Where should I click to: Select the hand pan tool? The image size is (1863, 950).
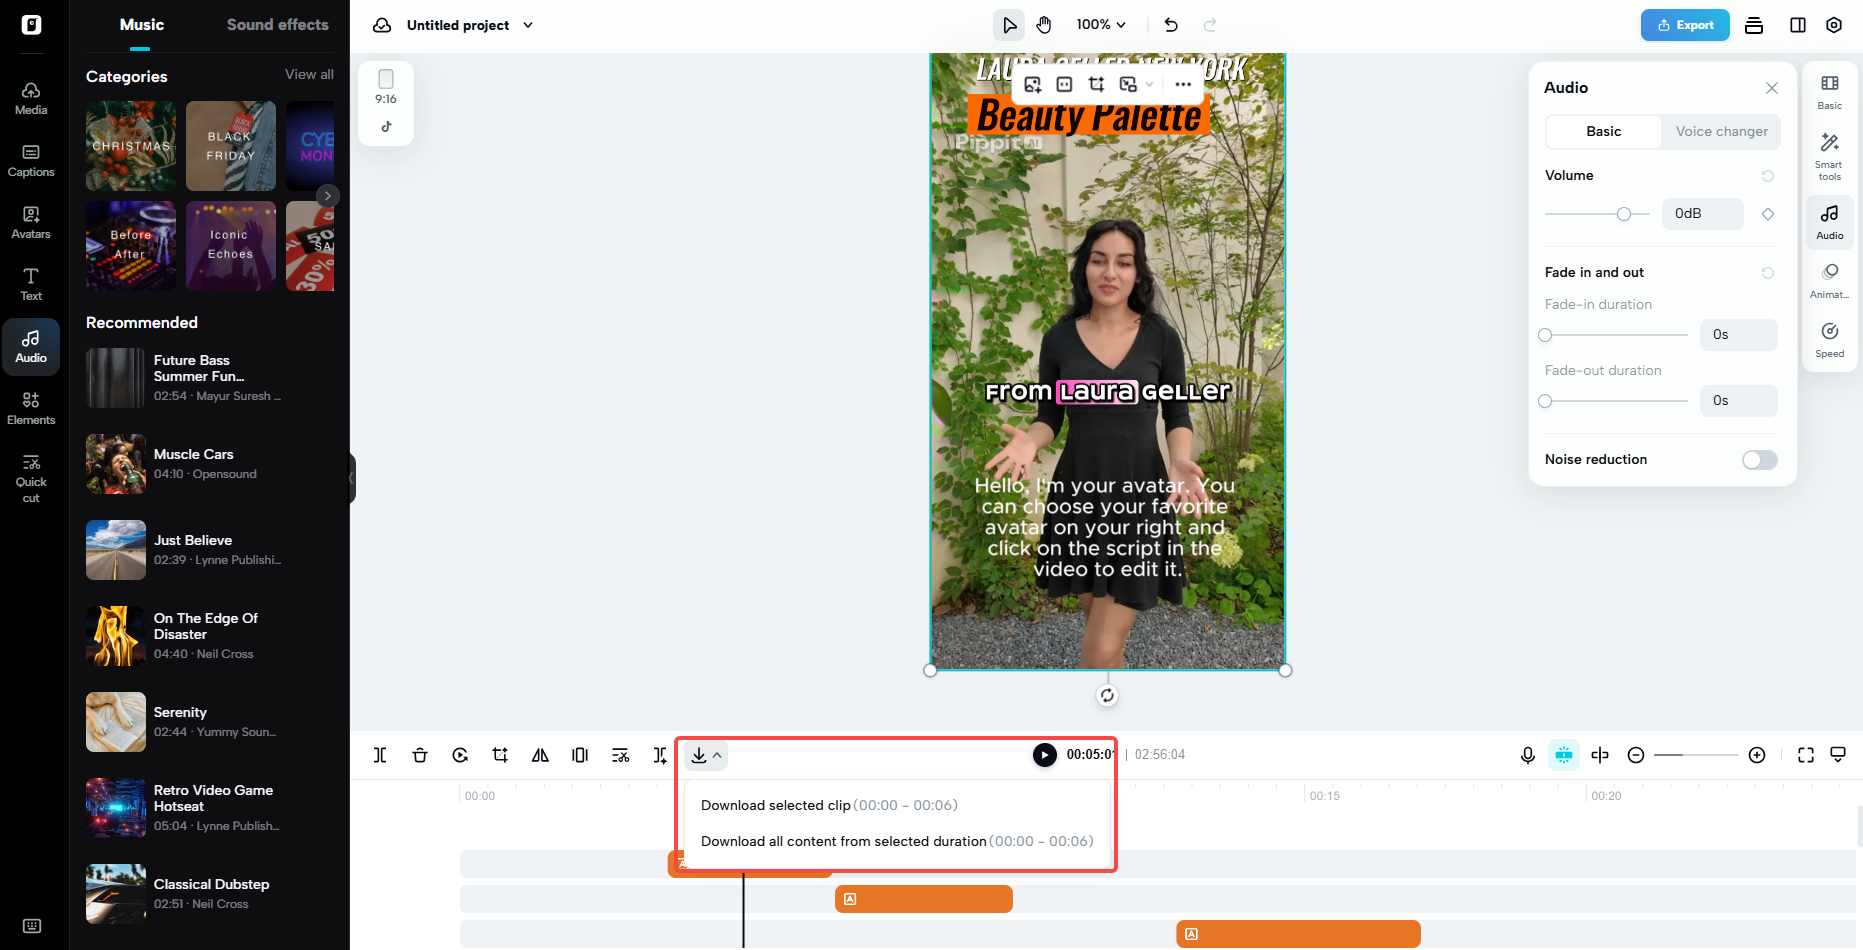(x=1044, y=25)
